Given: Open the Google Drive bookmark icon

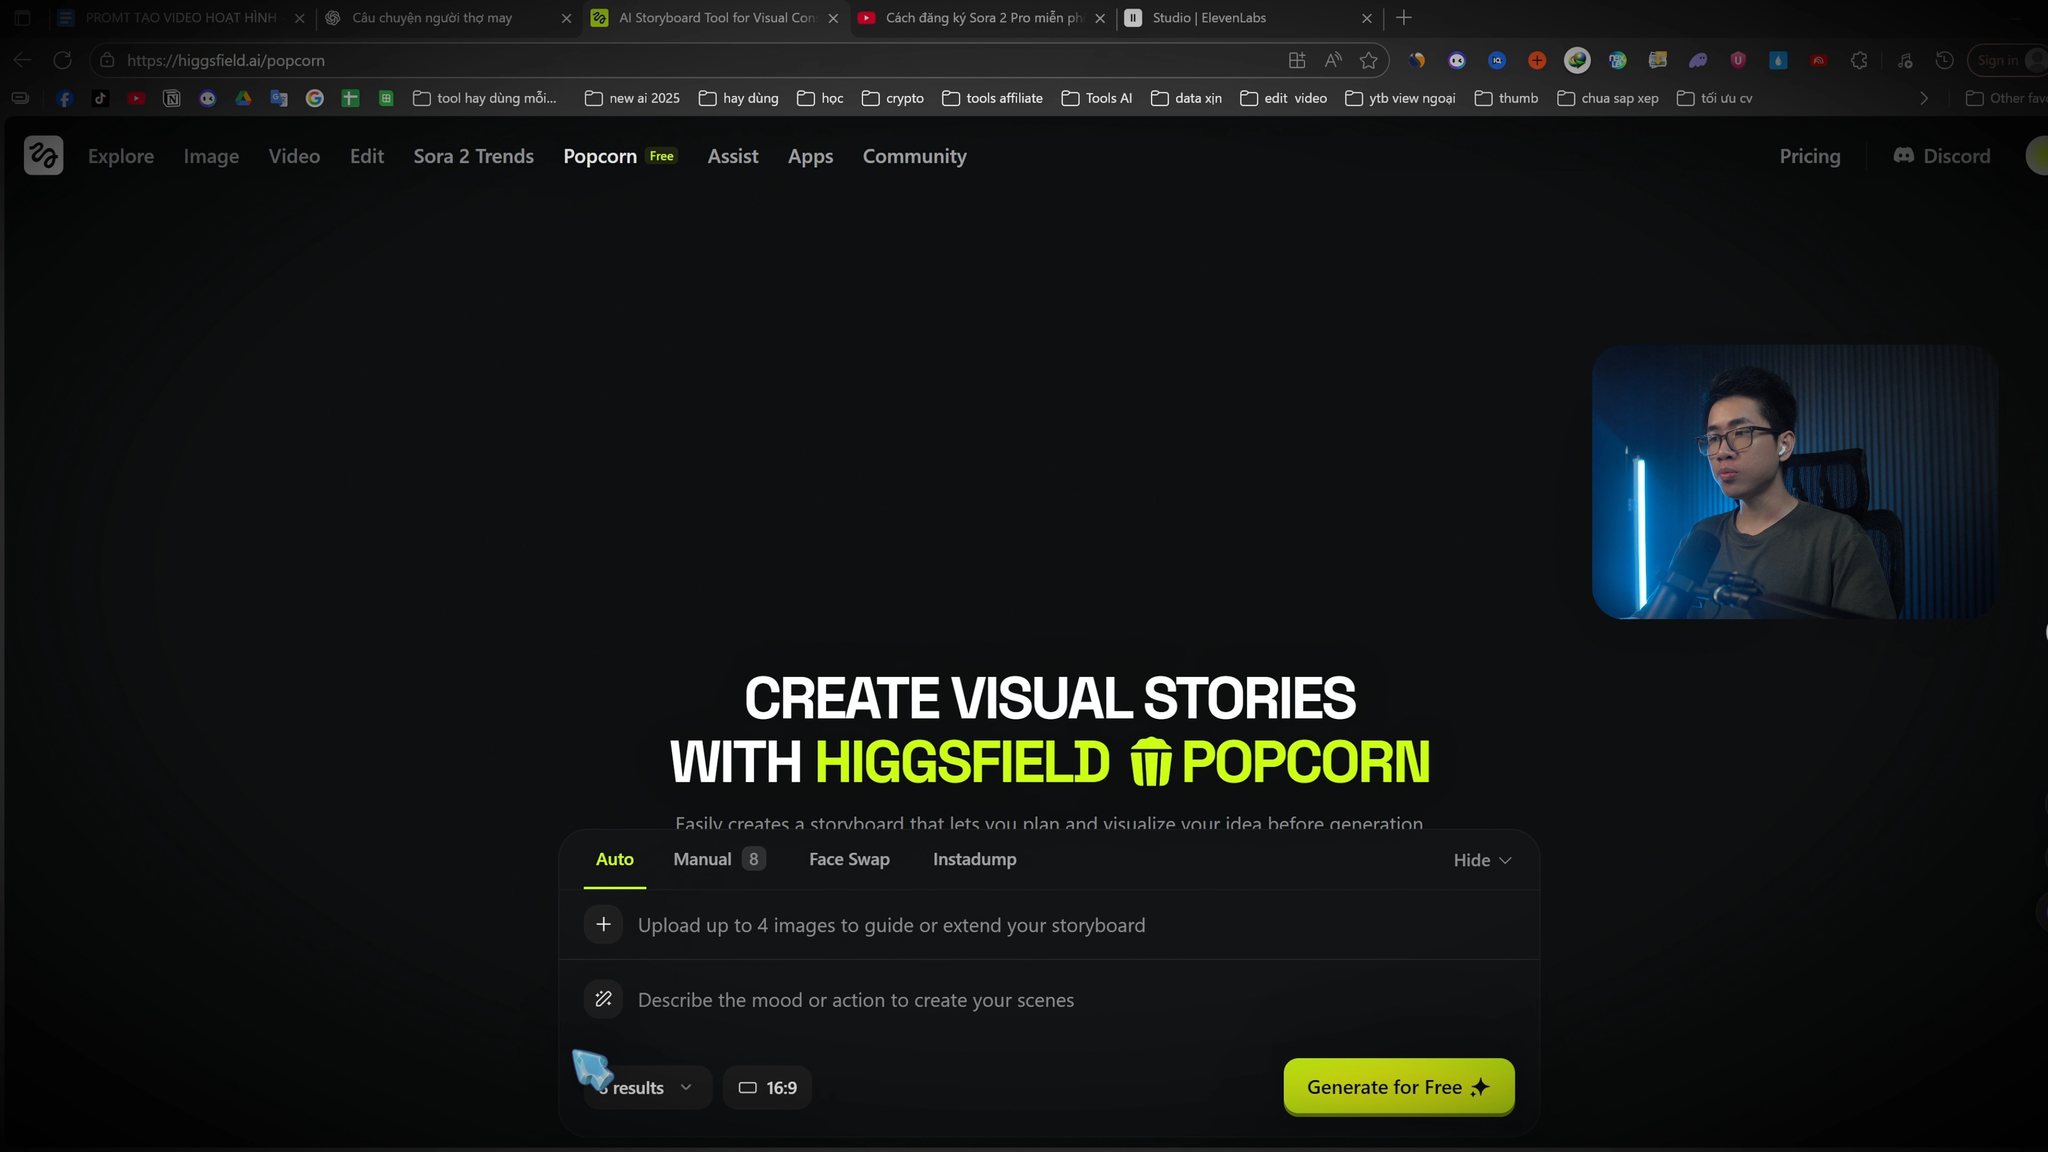Looking at the screenshot, I should click(243, 98).
